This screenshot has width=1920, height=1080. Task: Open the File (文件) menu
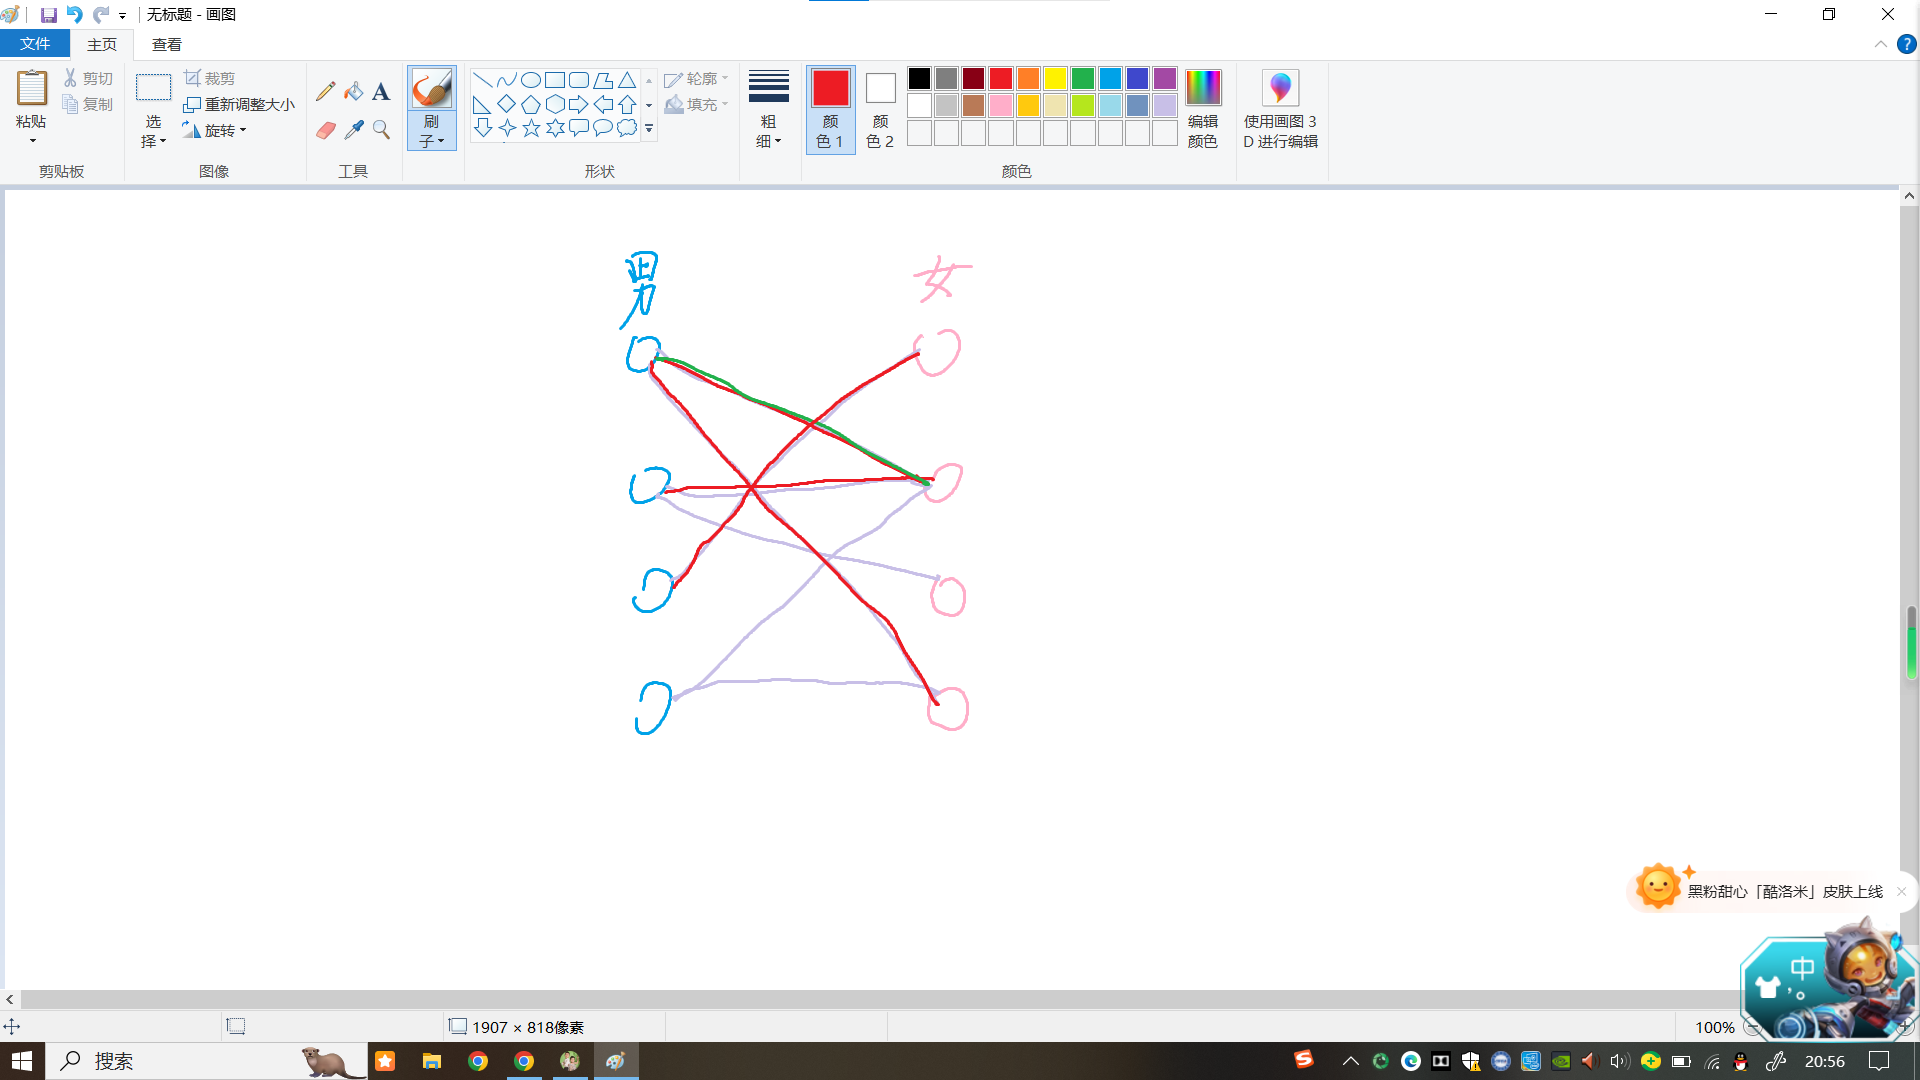(x=34, y=44)
